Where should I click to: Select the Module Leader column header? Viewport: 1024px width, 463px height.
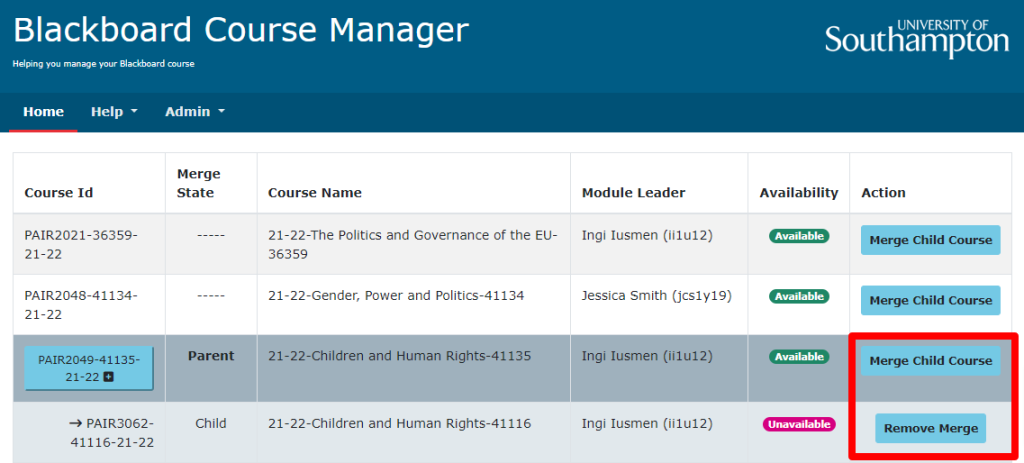pyautogui.click(x=633, y=193)
